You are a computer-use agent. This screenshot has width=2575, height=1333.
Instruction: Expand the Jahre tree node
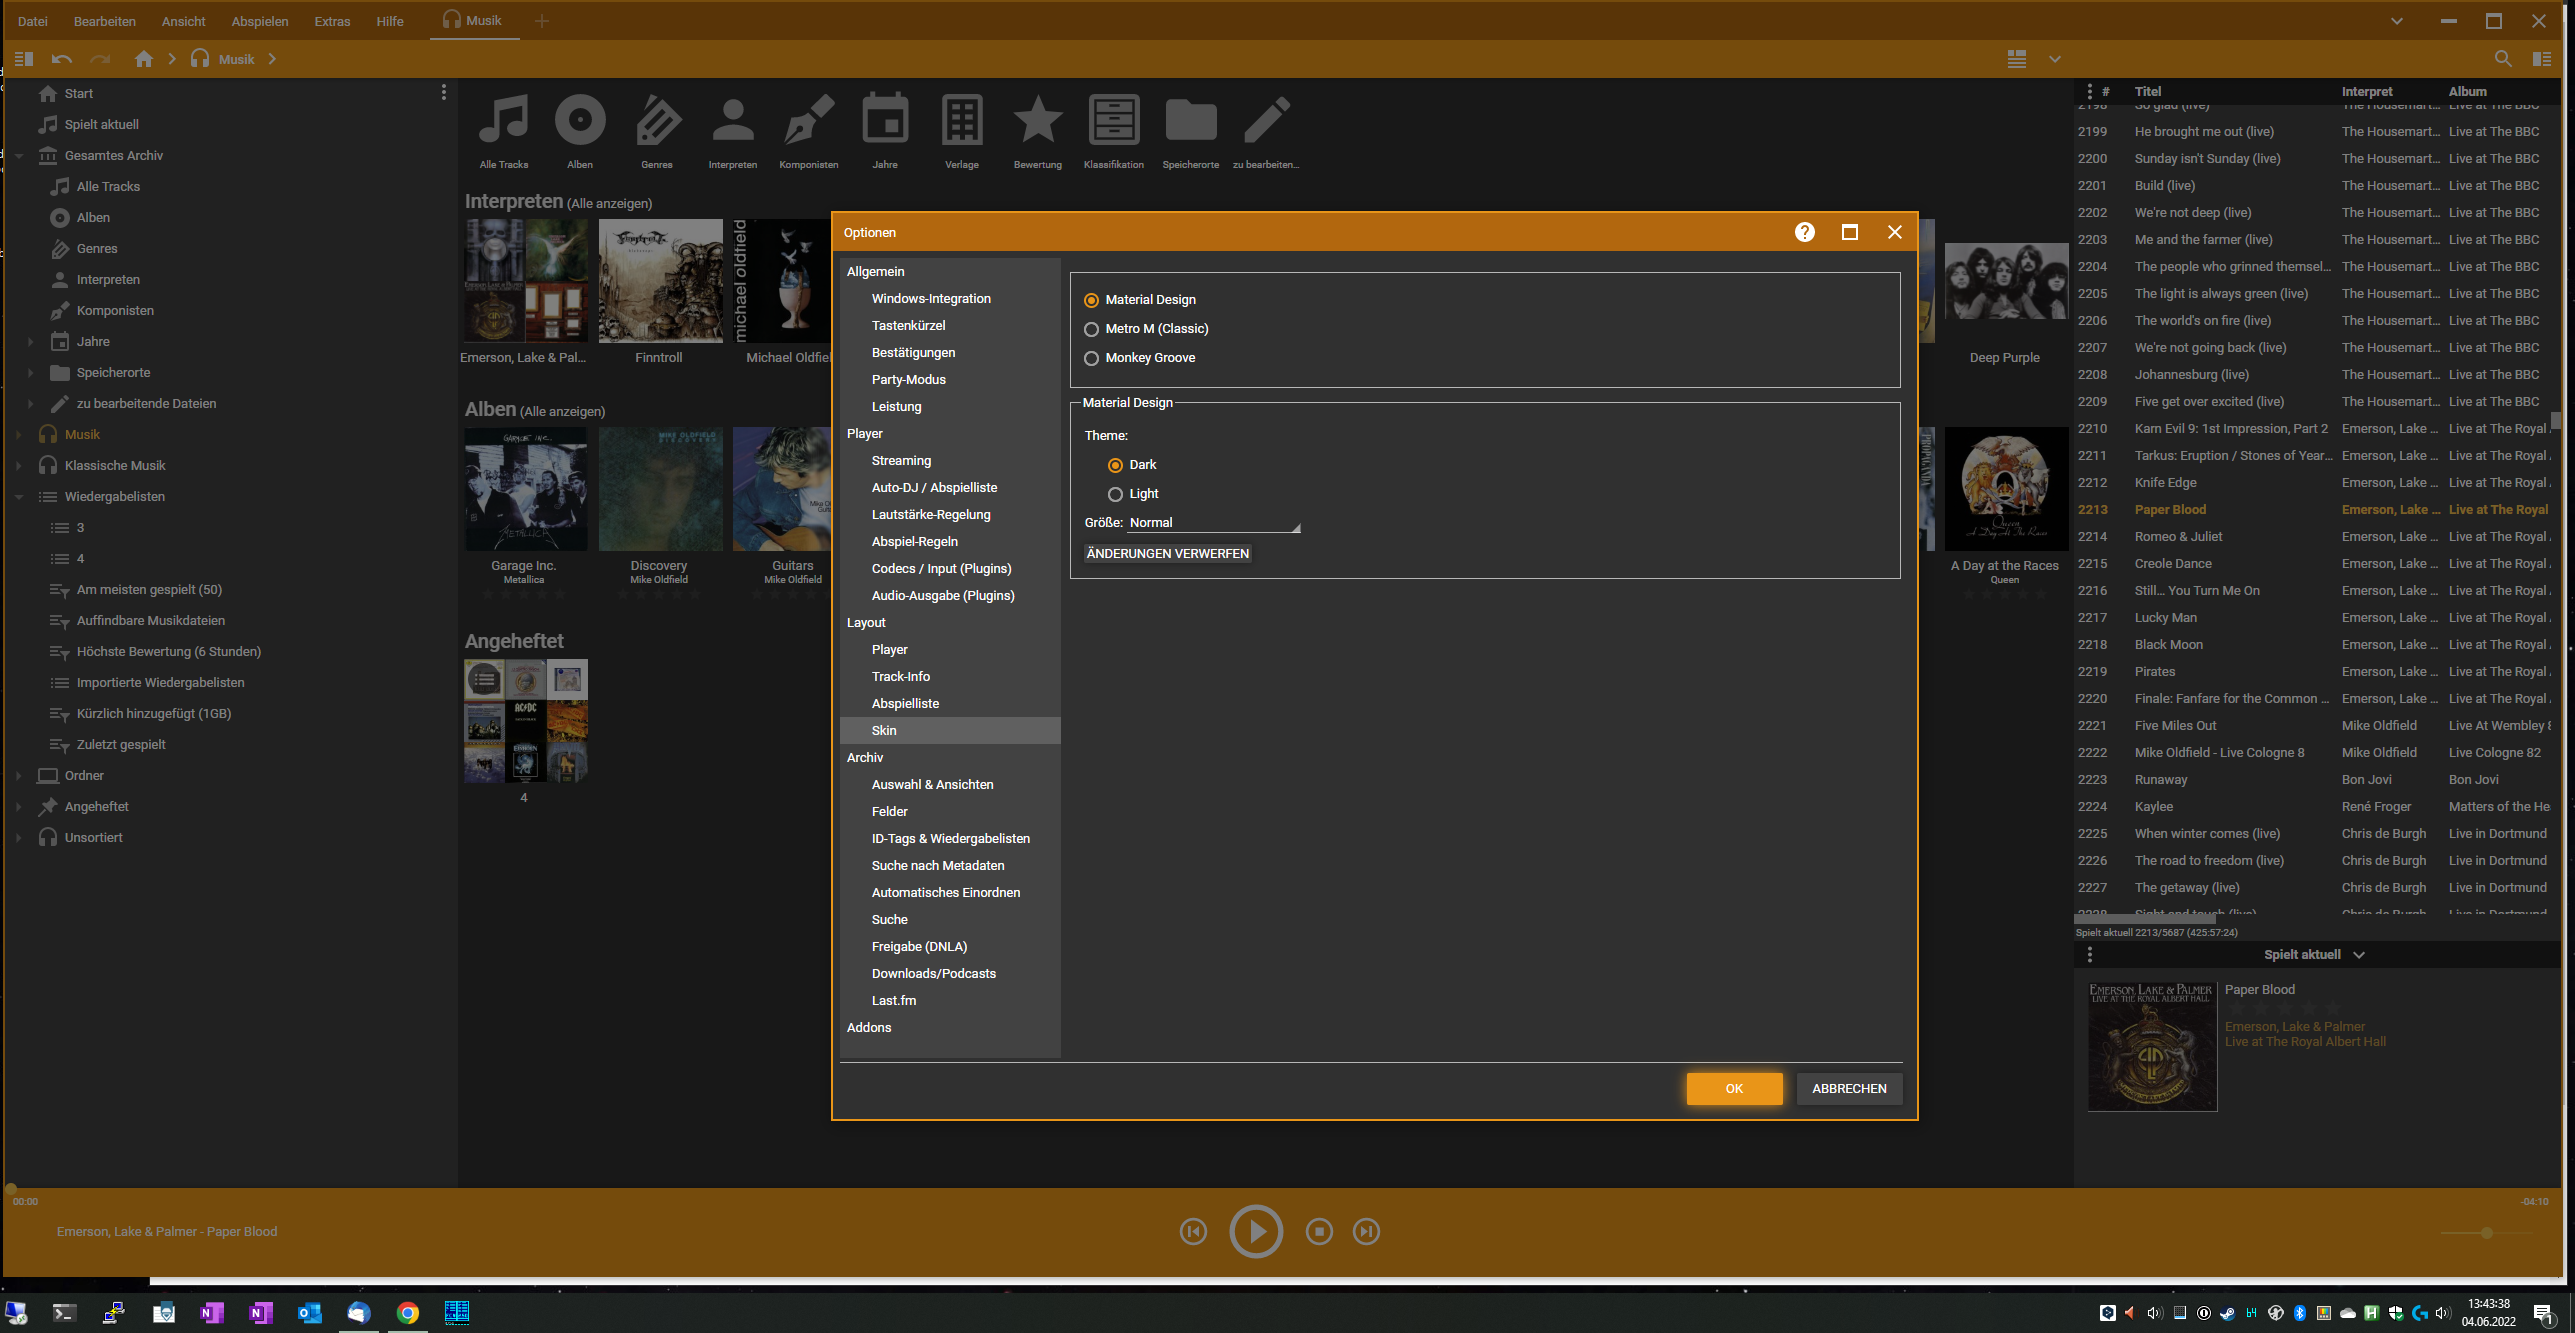(x=31, y=342)
